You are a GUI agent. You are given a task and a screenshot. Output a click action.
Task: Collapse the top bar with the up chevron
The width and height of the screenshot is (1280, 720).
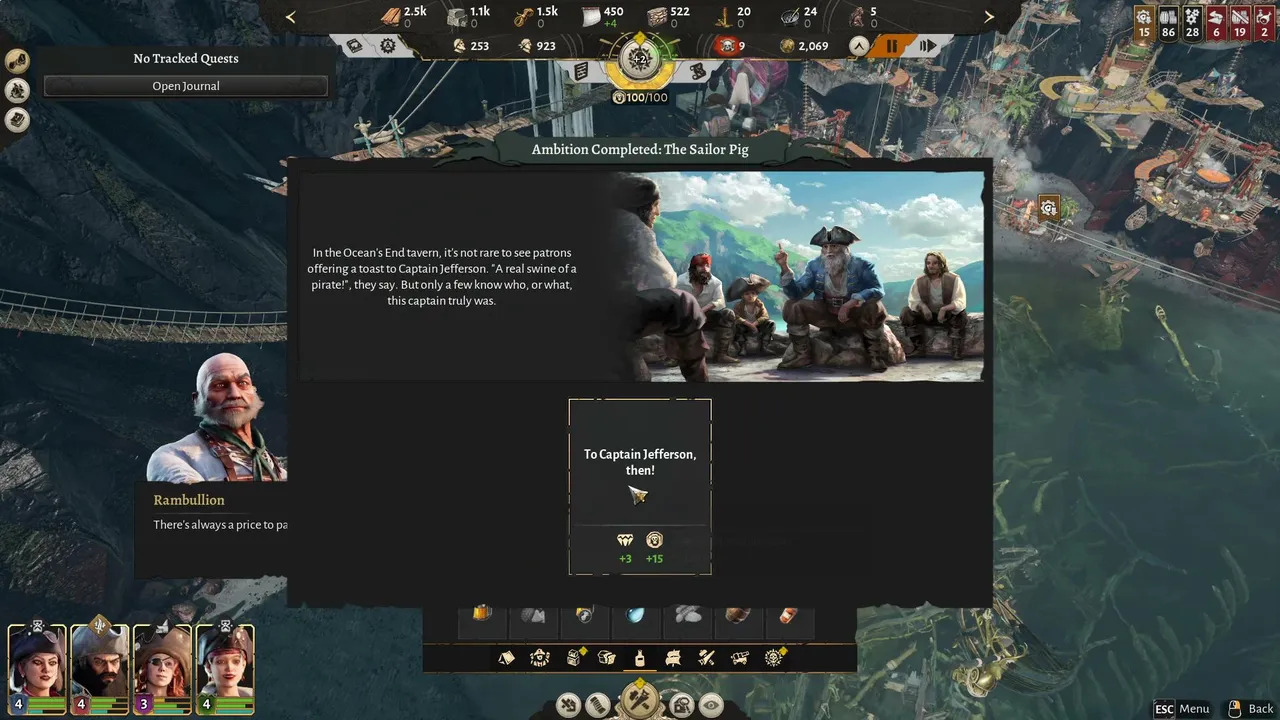click(x=859, y=46)
